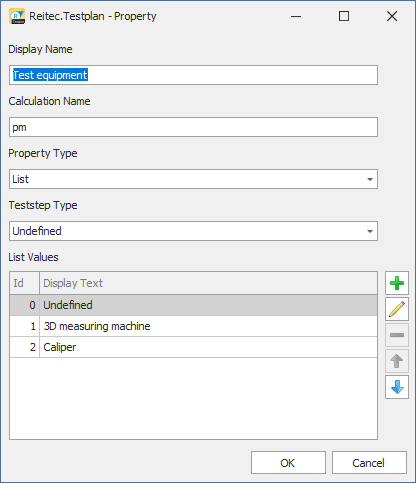Screen dimensions: 416x483
Task: Move list value up with gray arrow
Action: 397,361
